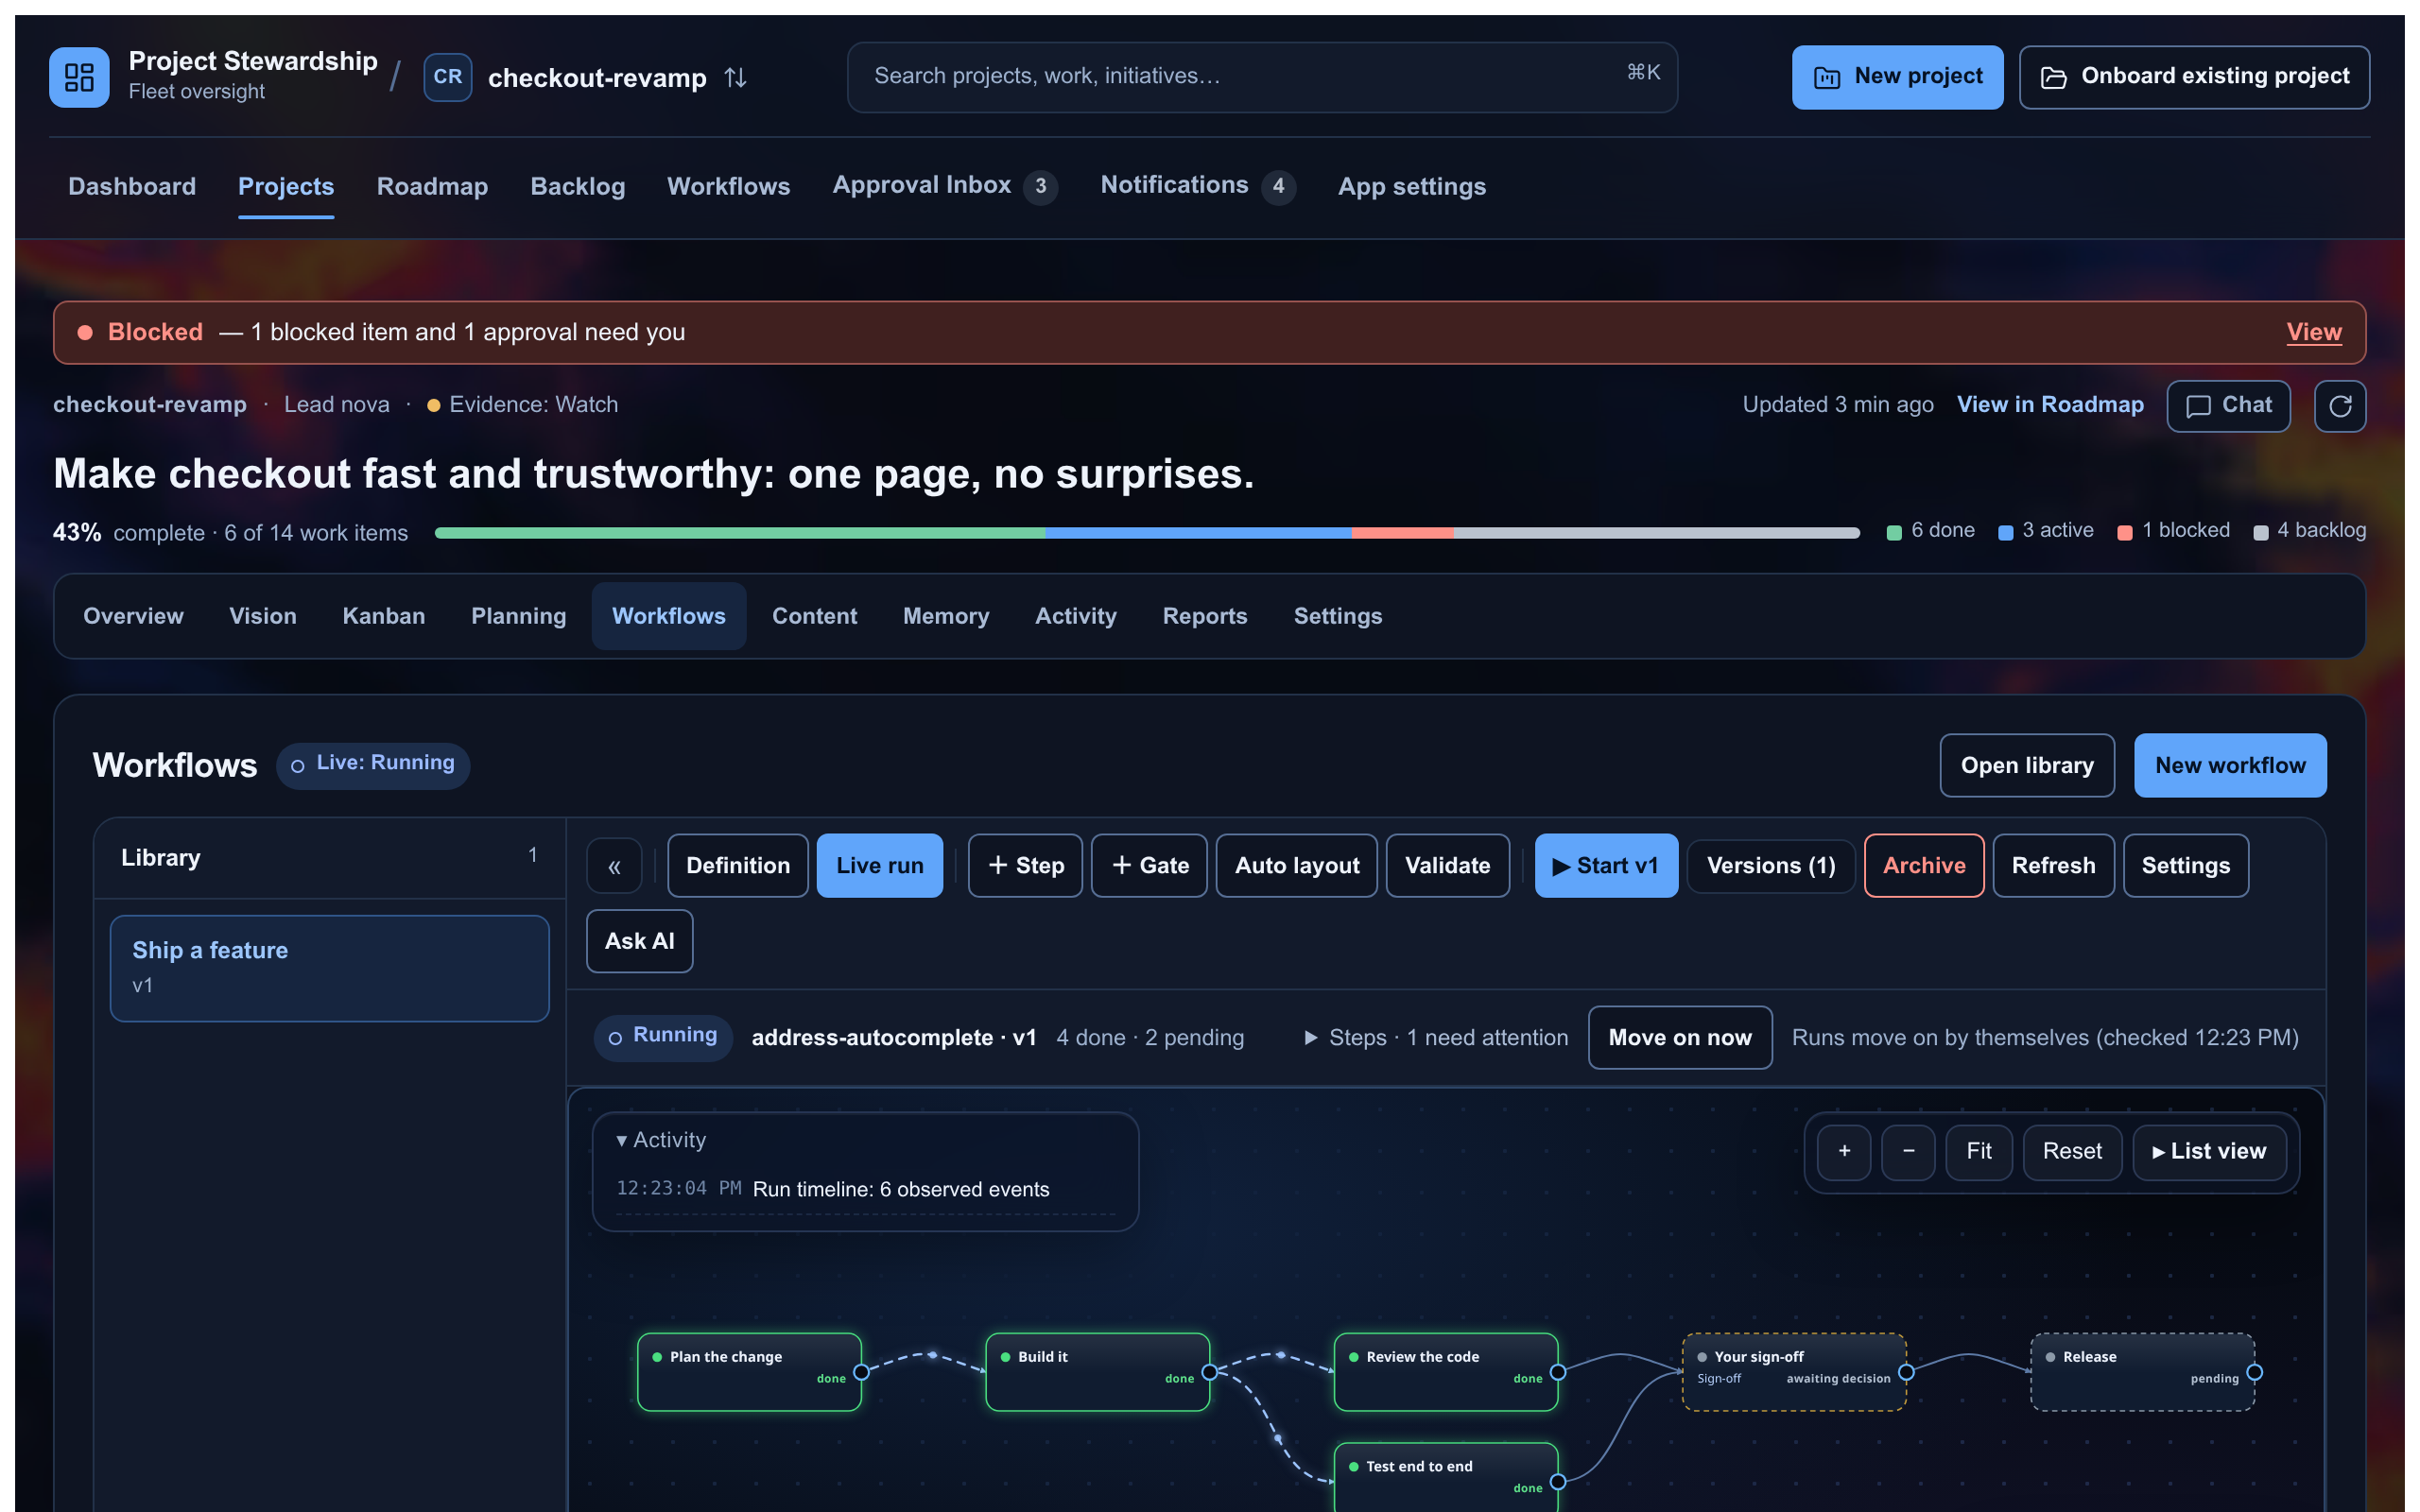Open the Backlog nav tab
2420x1512 pixels.
pyautogui.click(x=577, y=186)
